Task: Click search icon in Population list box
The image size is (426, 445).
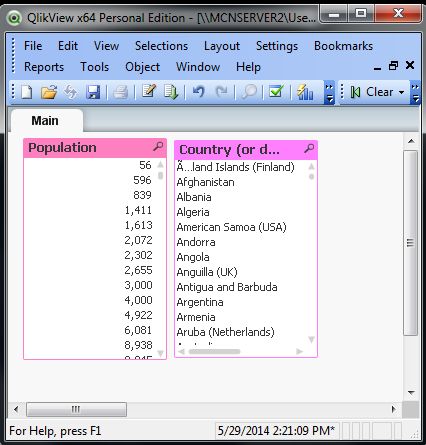Action: [x=158, y=146]
